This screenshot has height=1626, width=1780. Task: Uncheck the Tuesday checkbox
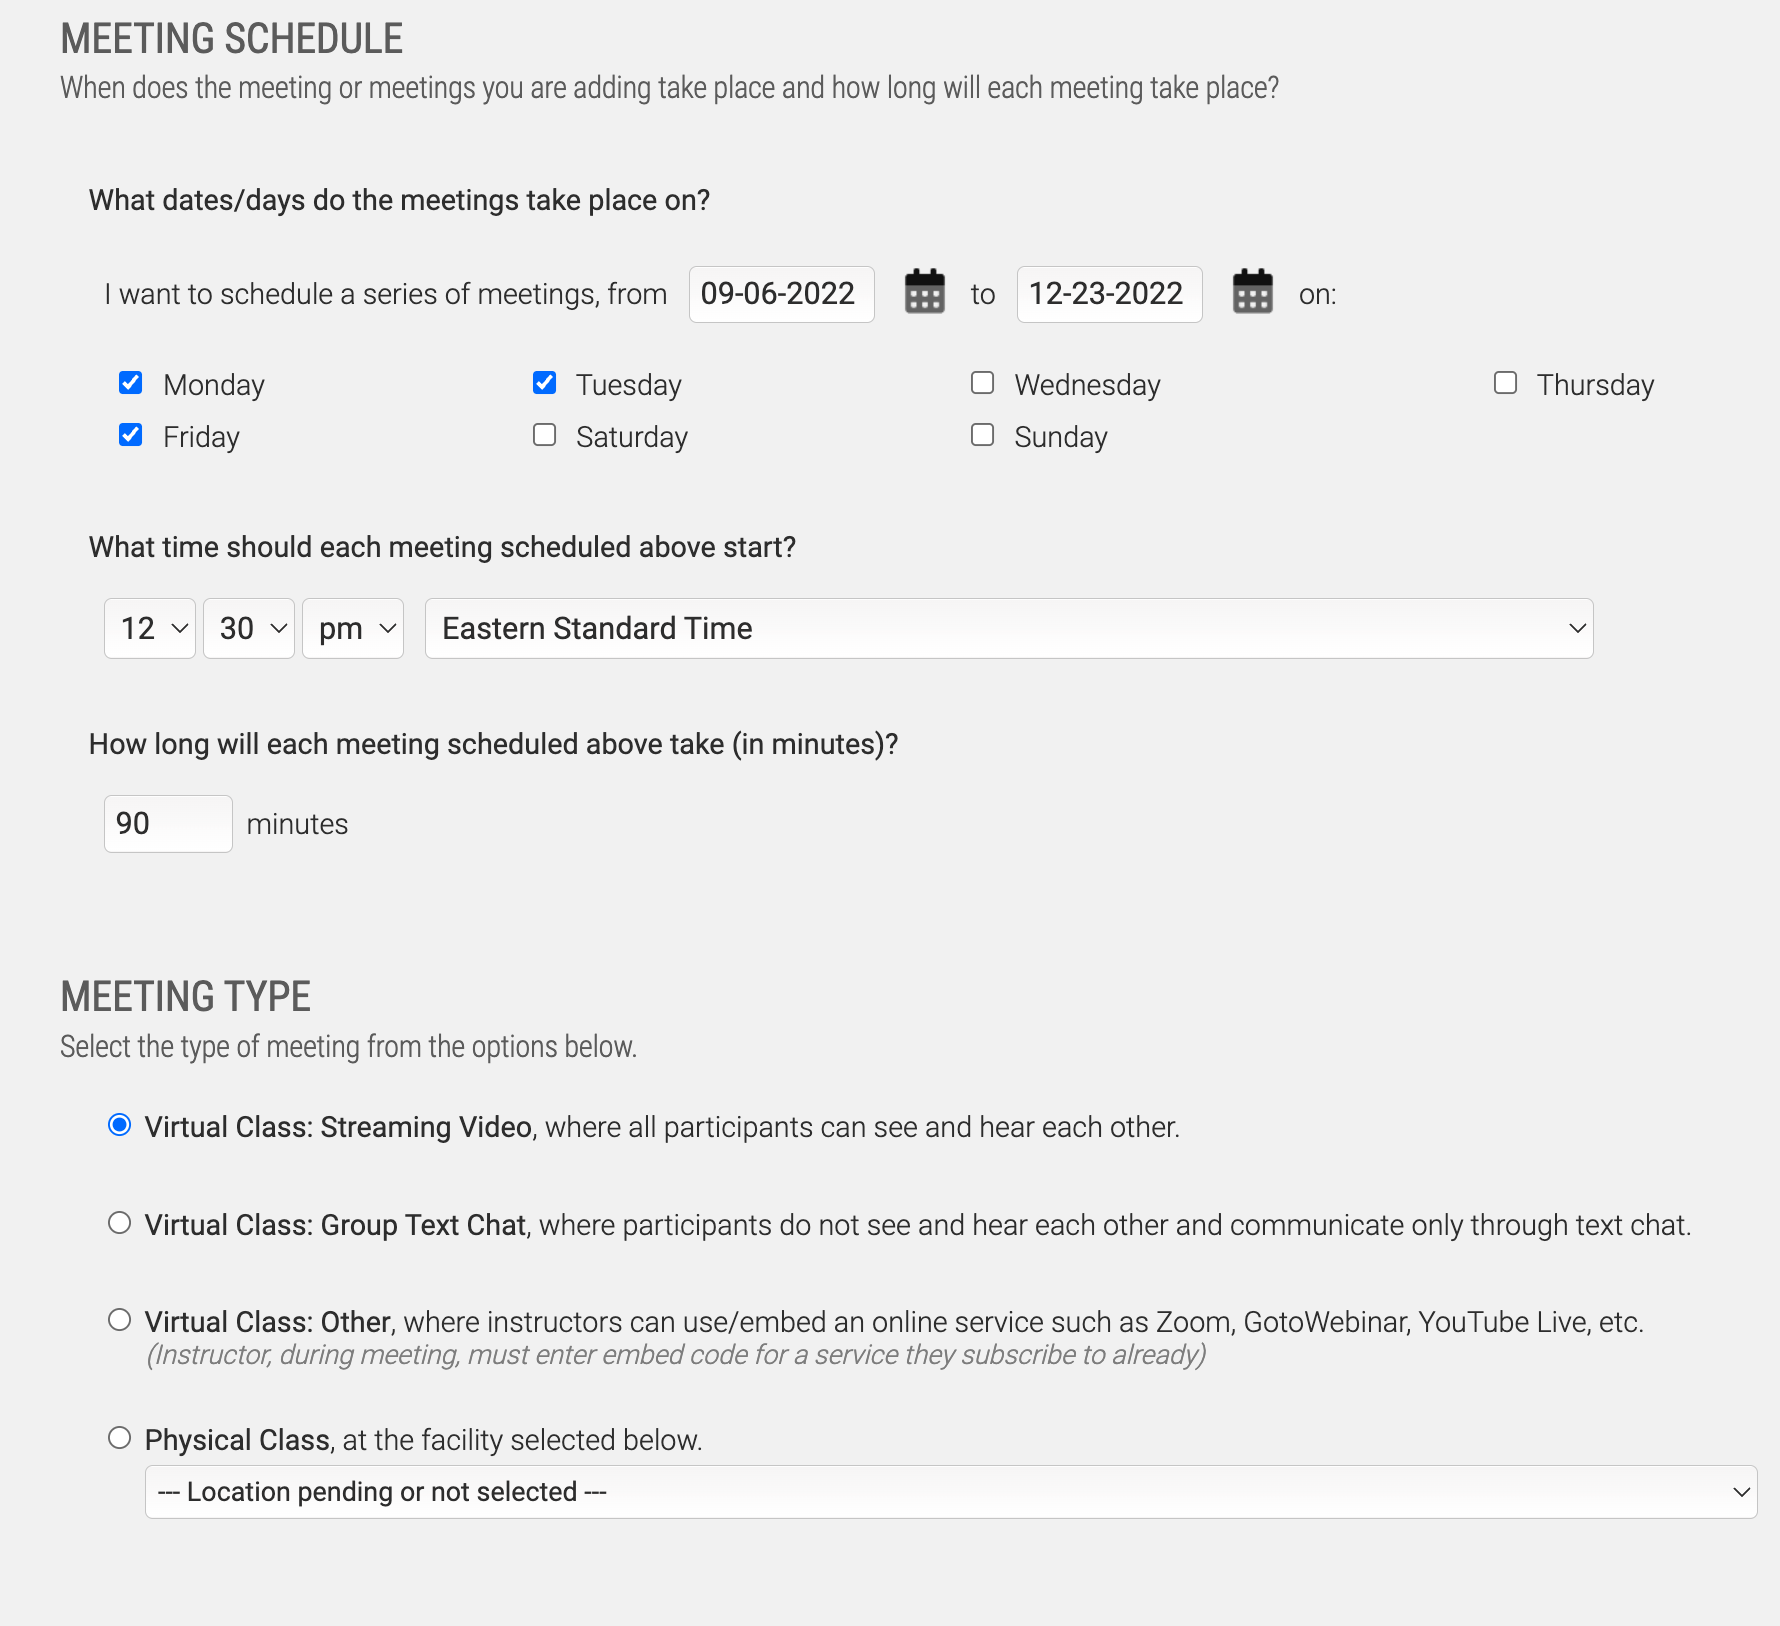[x=544, y=383]
